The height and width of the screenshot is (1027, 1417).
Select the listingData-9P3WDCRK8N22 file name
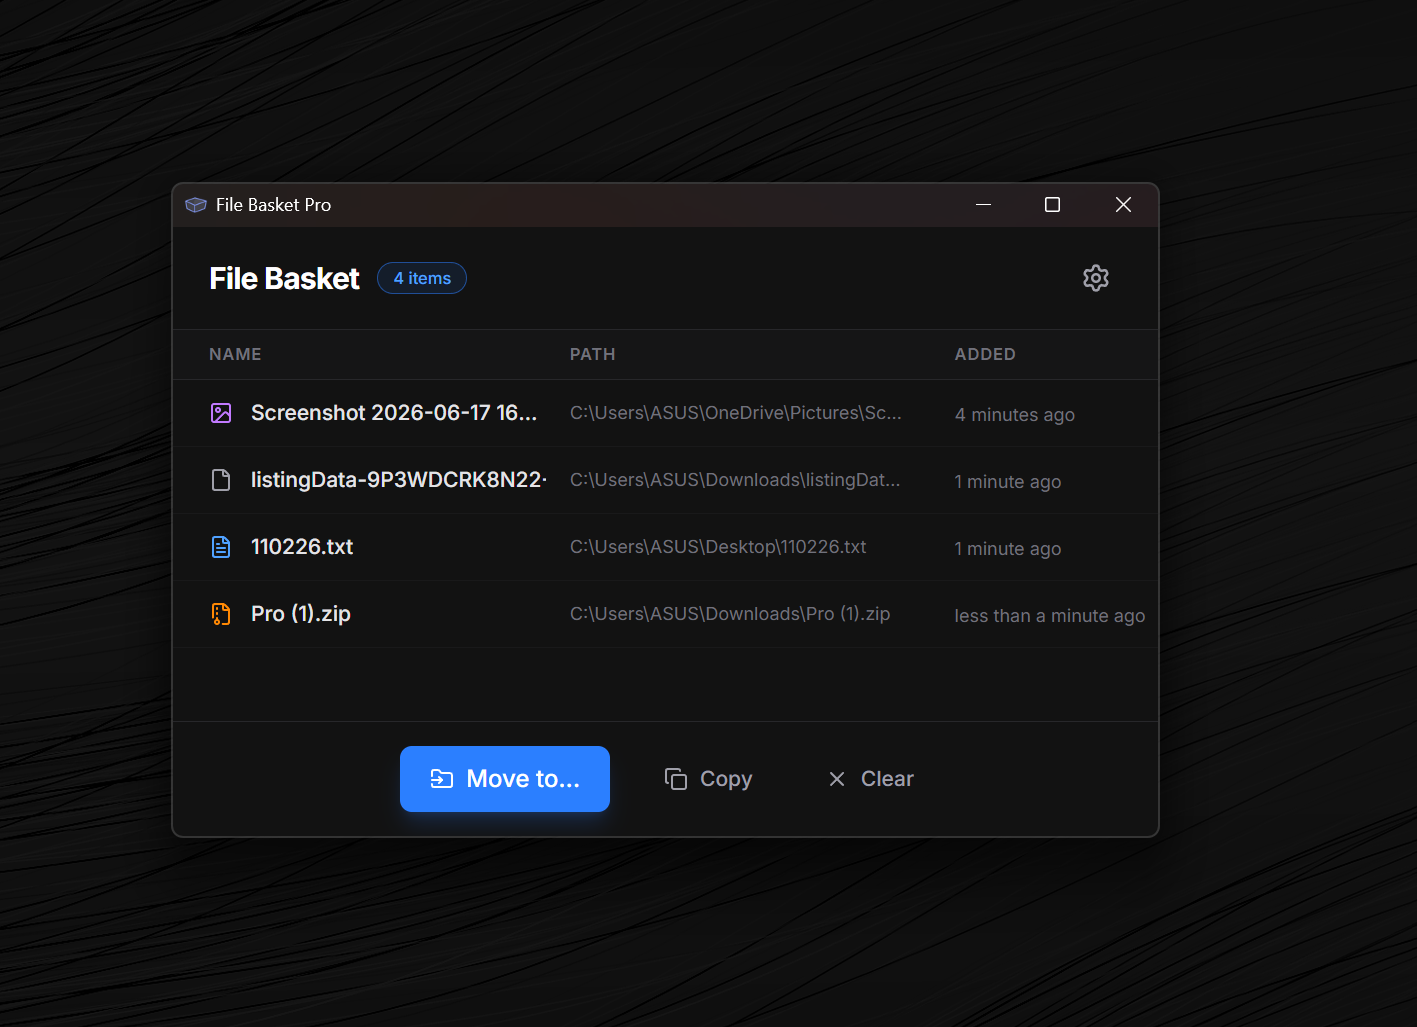tap(399, 480)
